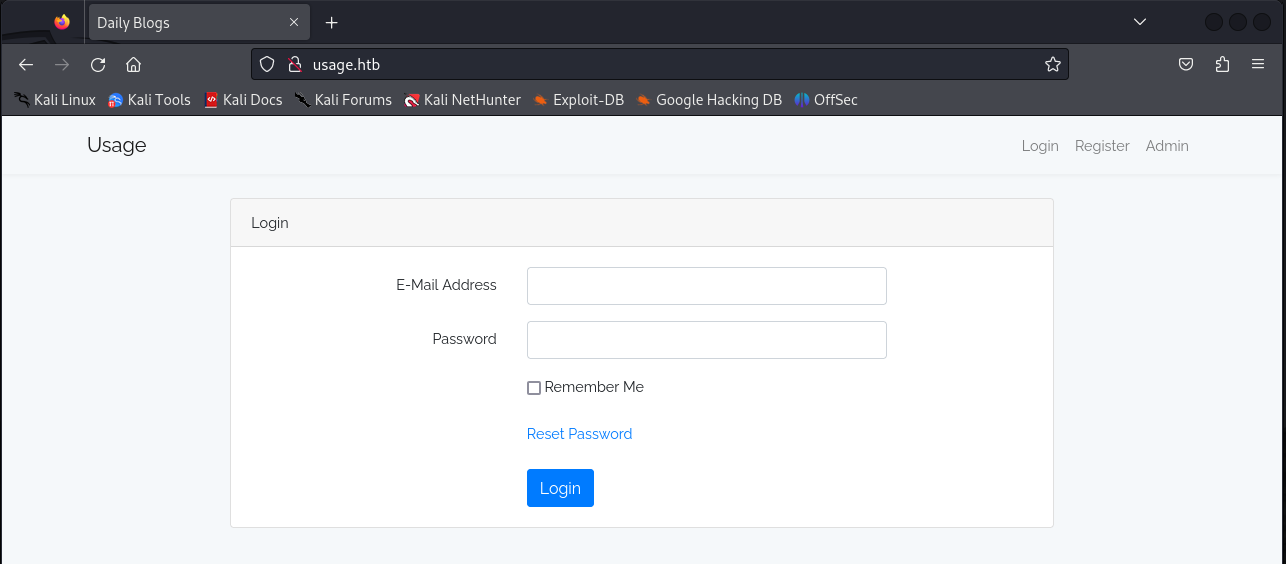Open the Save to Pocket icon

1186,65
